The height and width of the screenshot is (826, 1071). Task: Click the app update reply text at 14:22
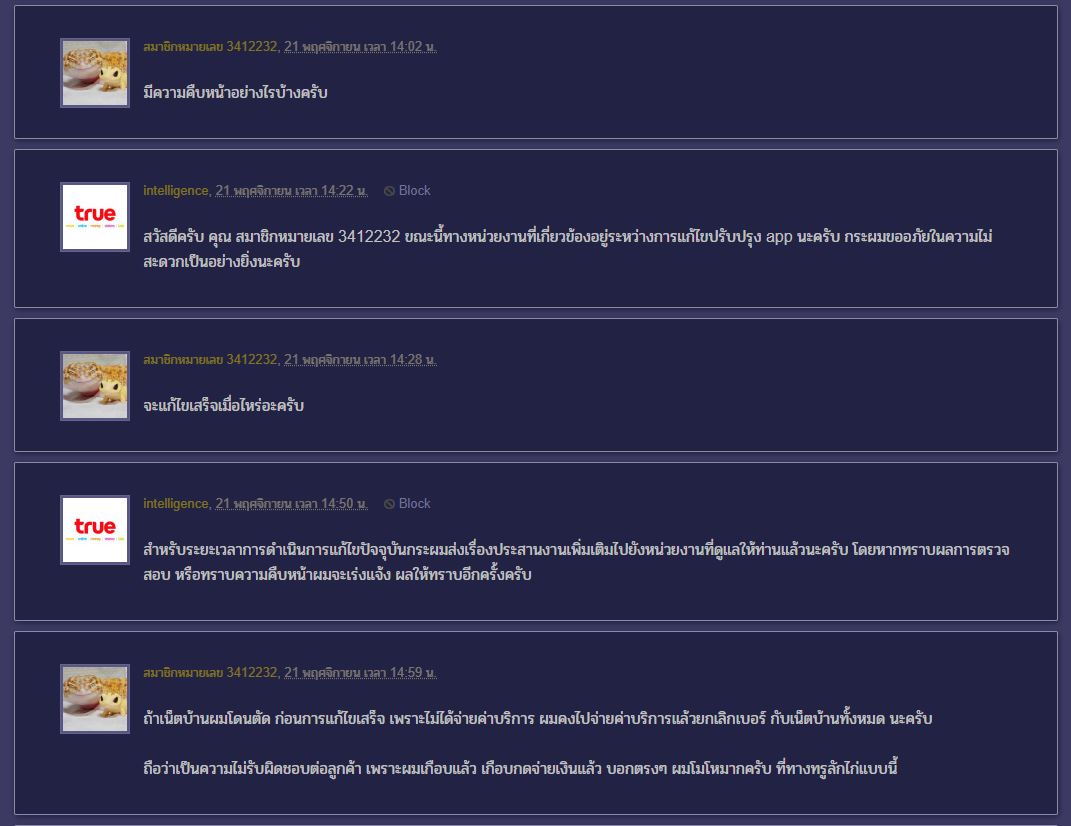568,249
